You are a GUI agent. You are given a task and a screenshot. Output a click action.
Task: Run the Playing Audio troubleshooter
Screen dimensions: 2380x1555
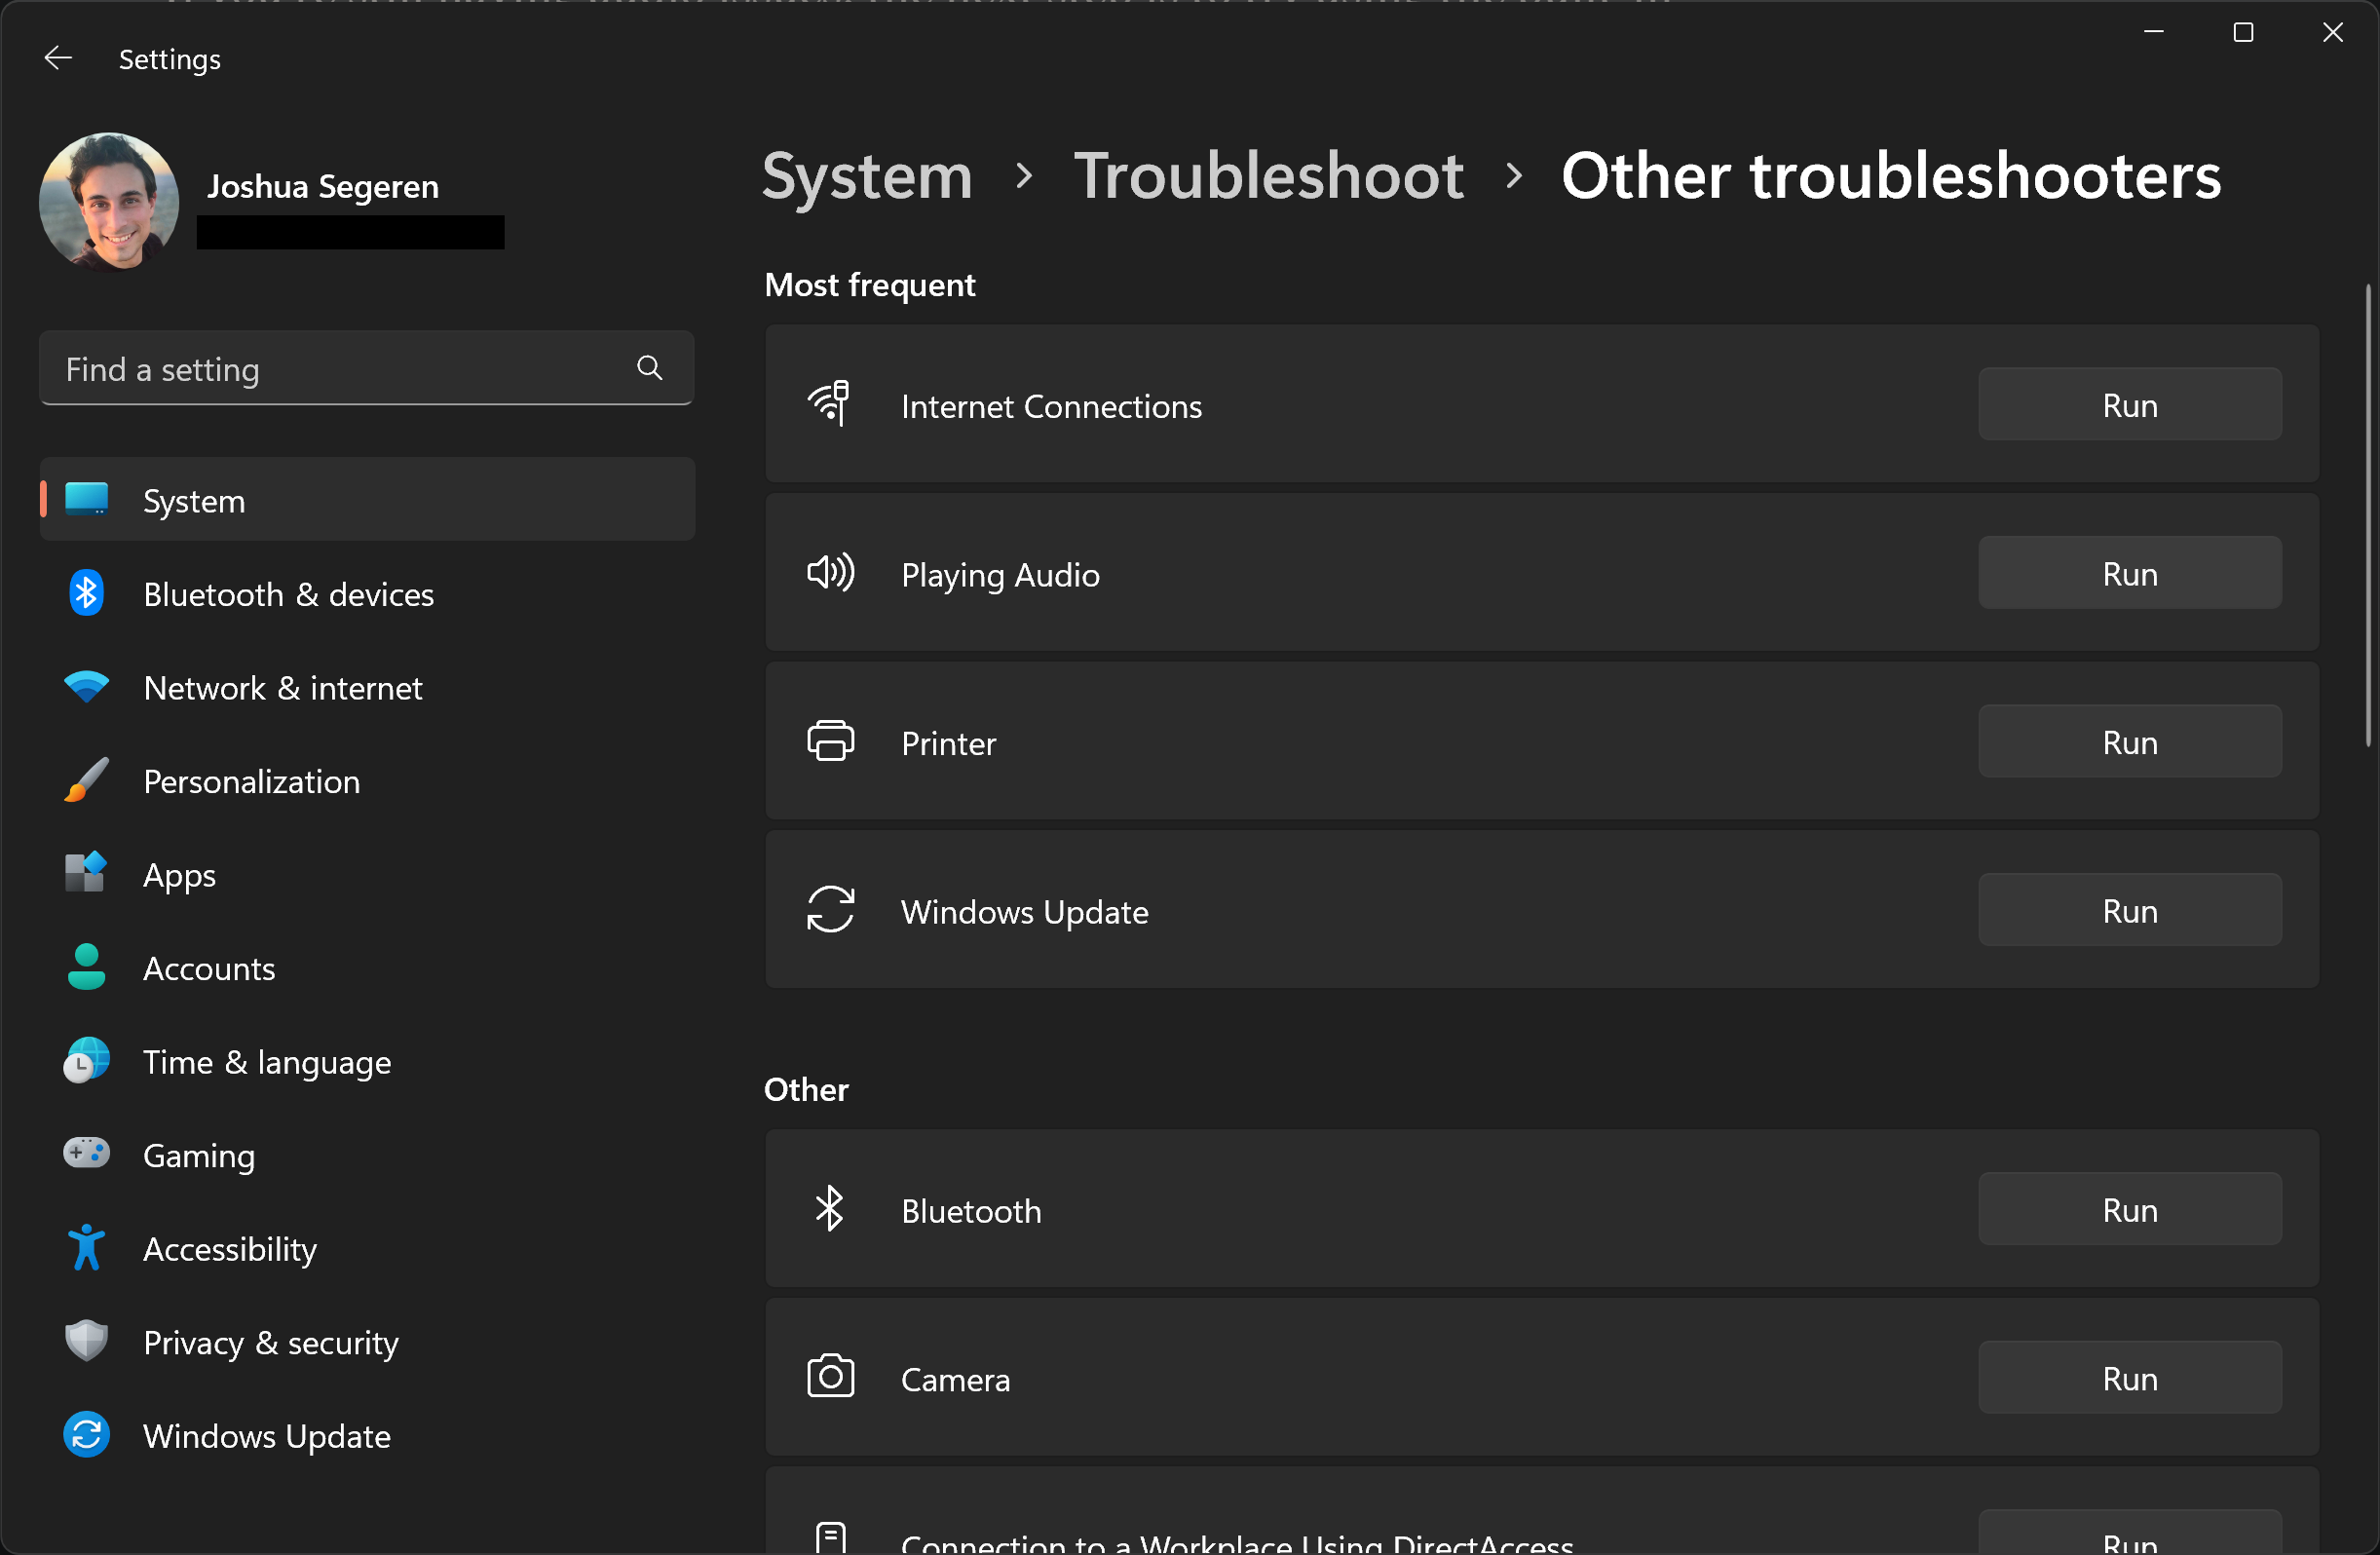click(x=2129, y=573)
